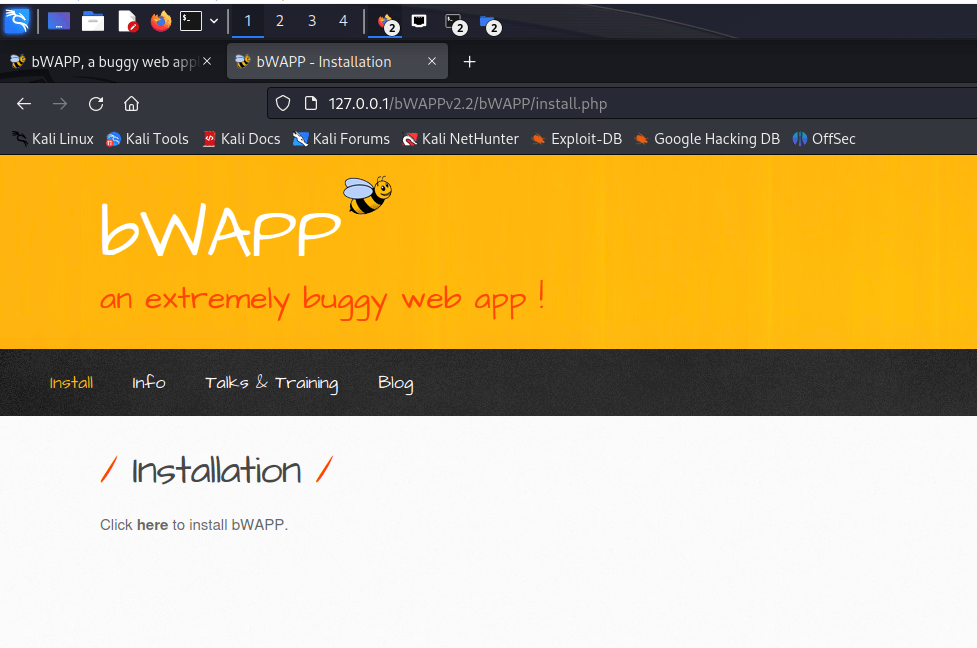Open the Google Hacking DB bookmark

click(x=706, y=139)
